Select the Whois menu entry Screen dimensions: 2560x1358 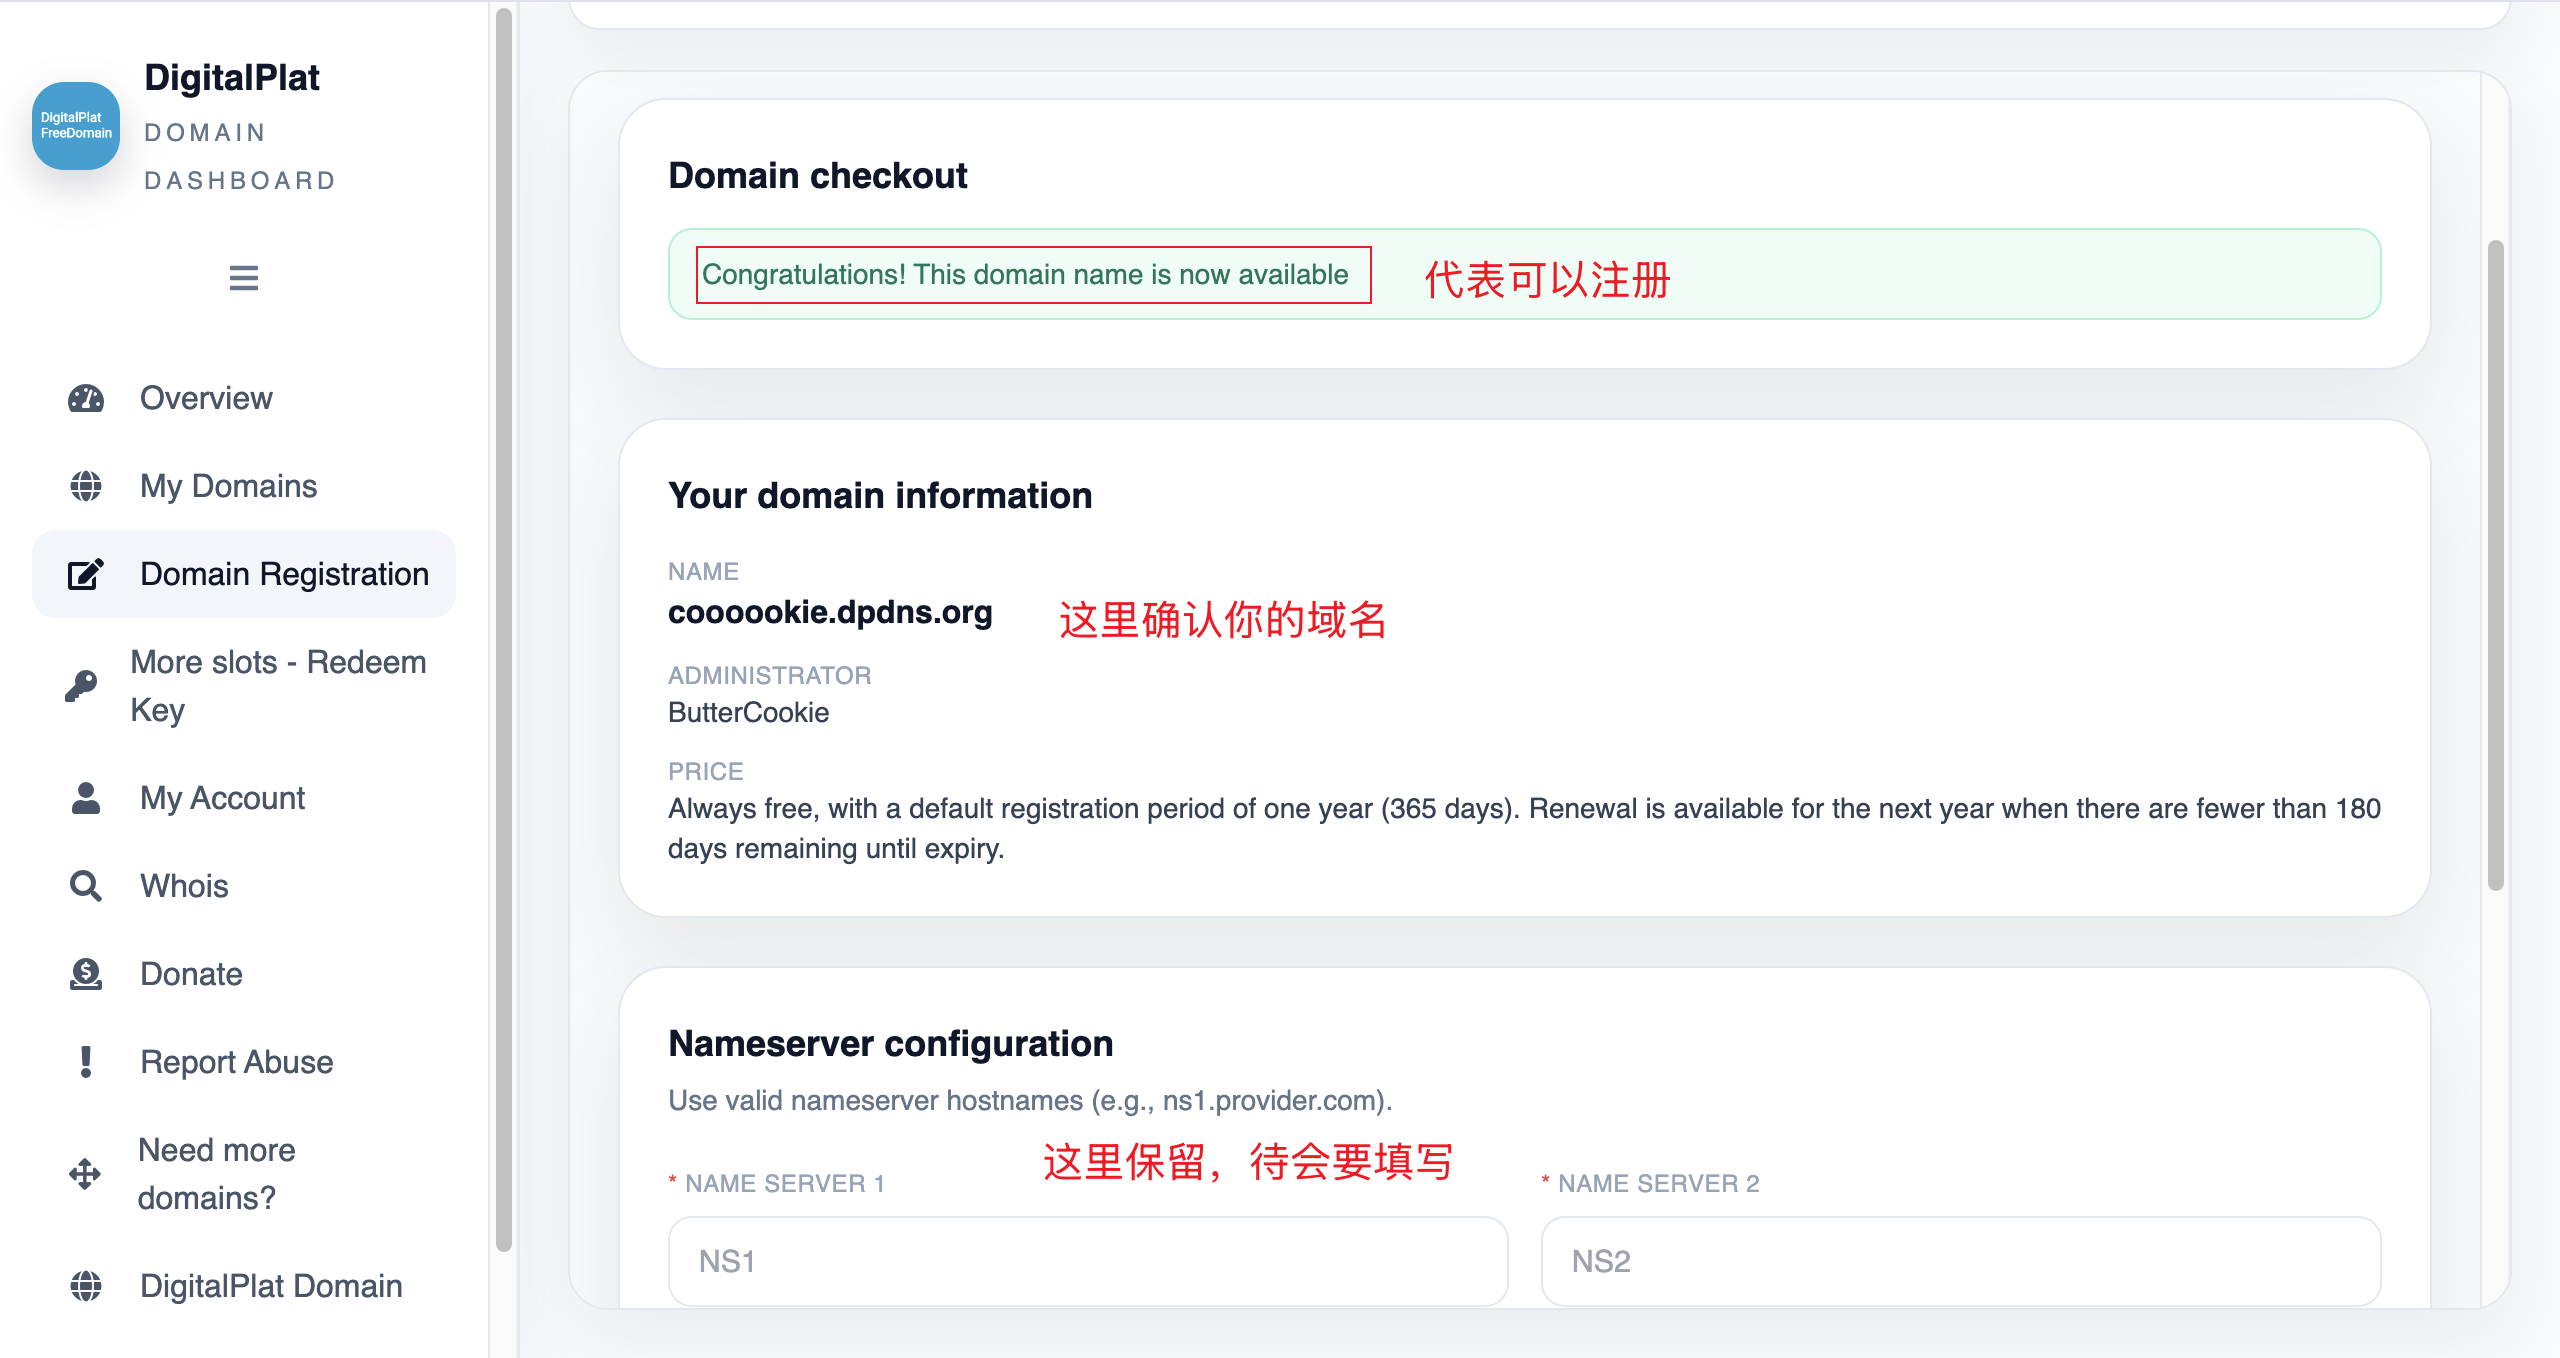(184, 886)
